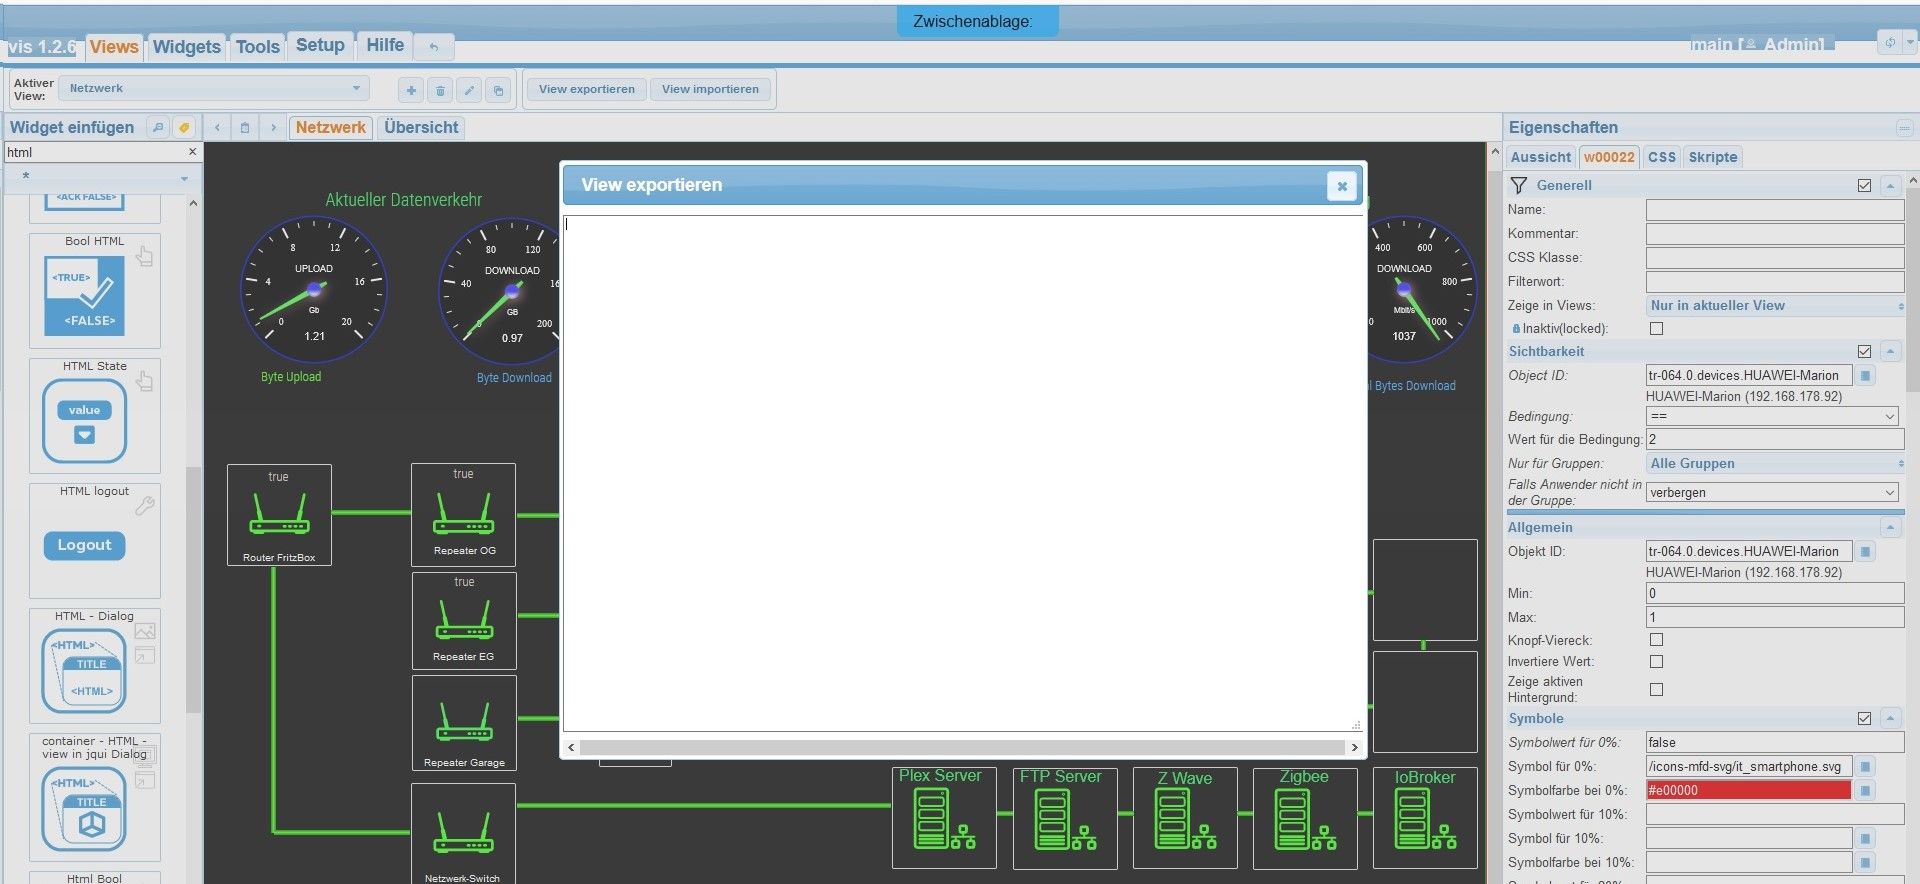The height and width of the screenshot is (884, 1920).
Task: Click the View importieren button
Action: [710, 89]
